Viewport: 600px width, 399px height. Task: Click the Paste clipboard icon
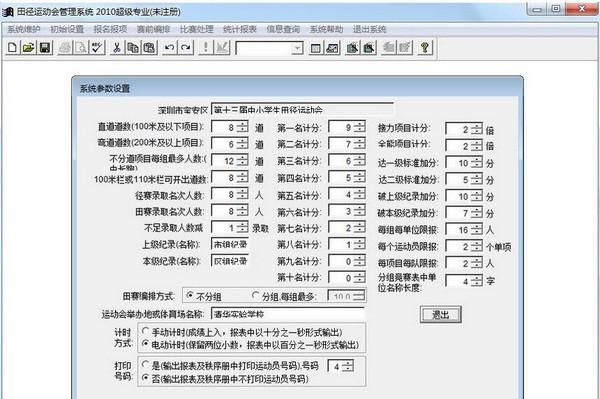pyautogui.click(x=150, y=47)
